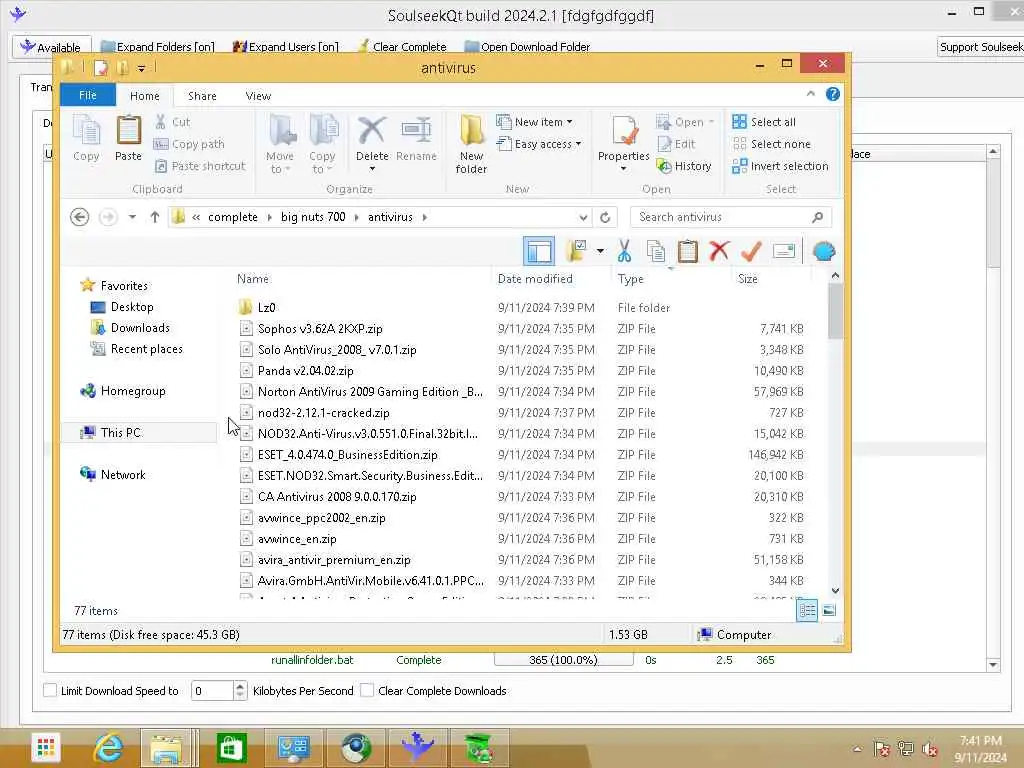This screenshot has width=1024, height=768.
Task: Click Clear Complete in Soulseek
Action: [402, 47]
